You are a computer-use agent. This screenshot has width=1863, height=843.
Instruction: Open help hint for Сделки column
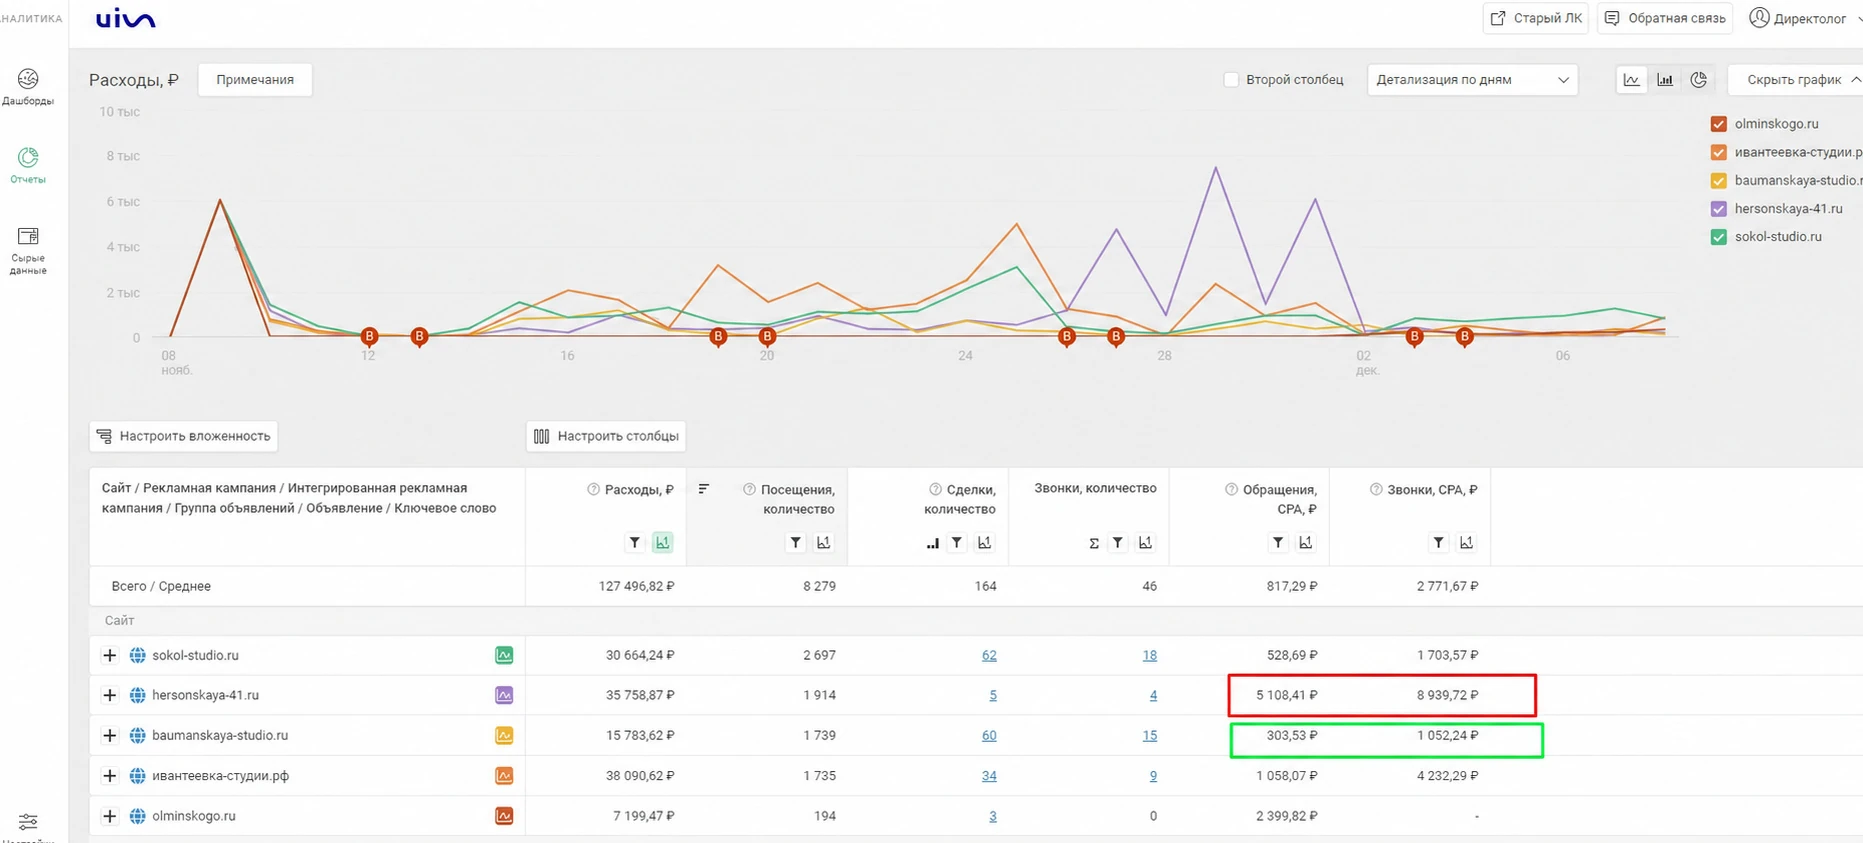point(935,489)
